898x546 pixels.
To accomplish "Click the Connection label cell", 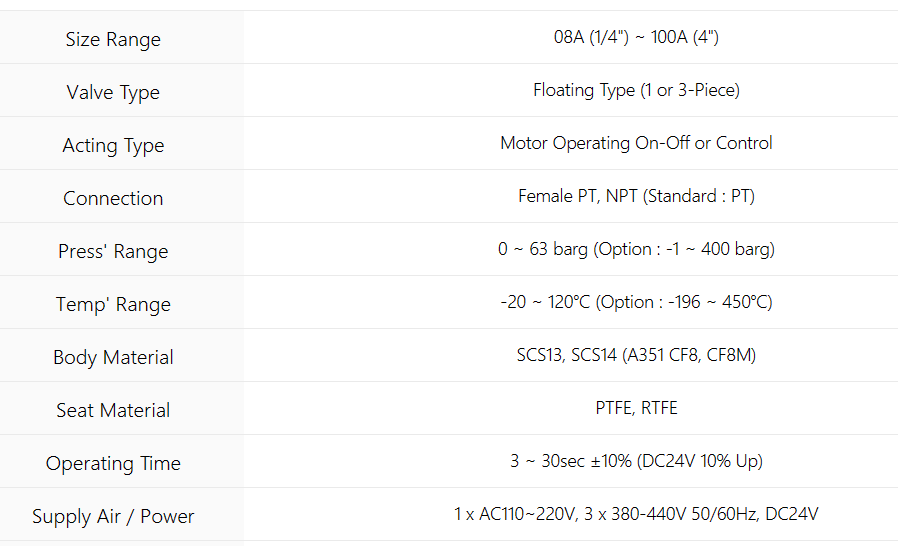I will (113, 199).
